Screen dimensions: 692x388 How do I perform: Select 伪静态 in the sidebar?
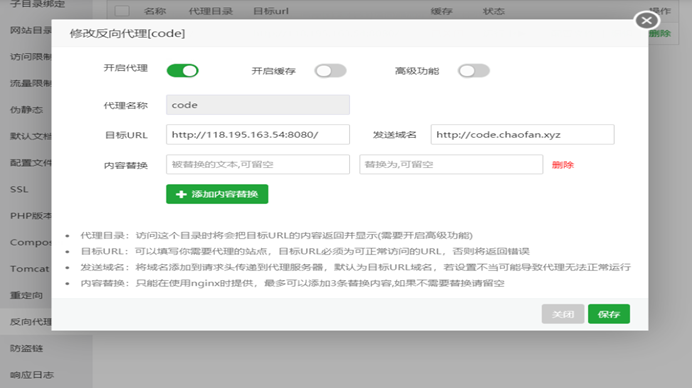26,110
